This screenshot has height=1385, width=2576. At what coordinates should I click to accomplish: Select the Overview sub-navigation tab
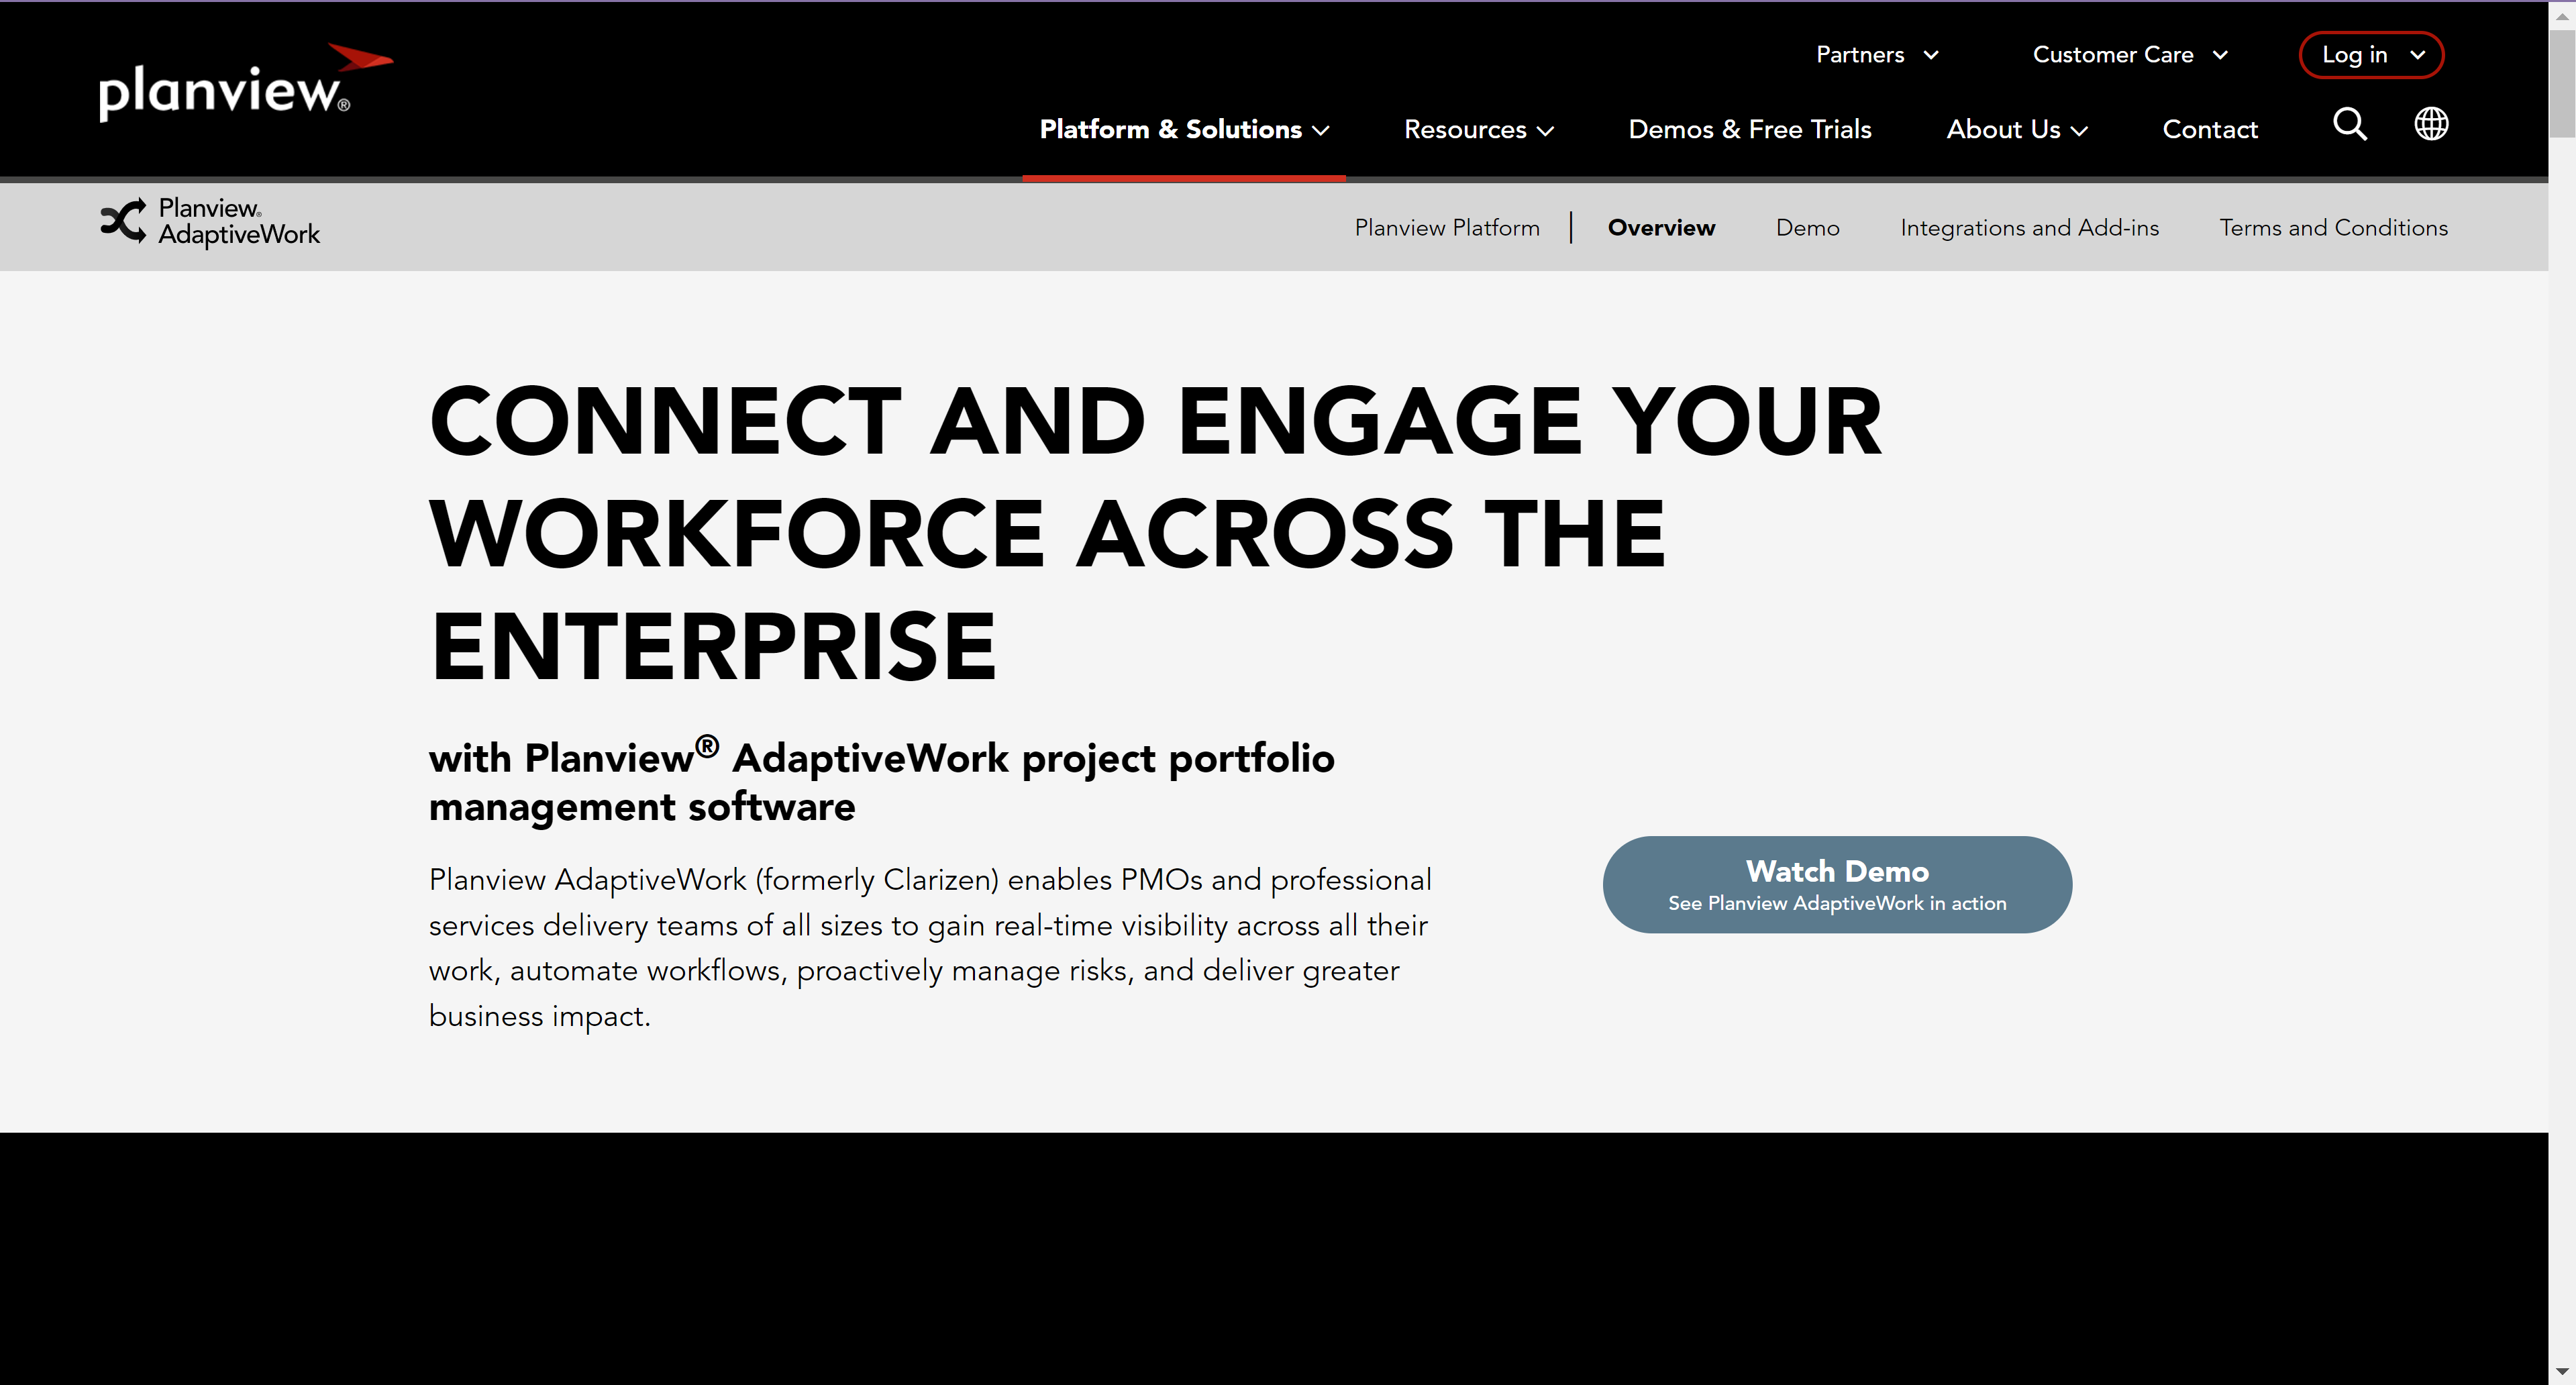tap(1660, 228)
